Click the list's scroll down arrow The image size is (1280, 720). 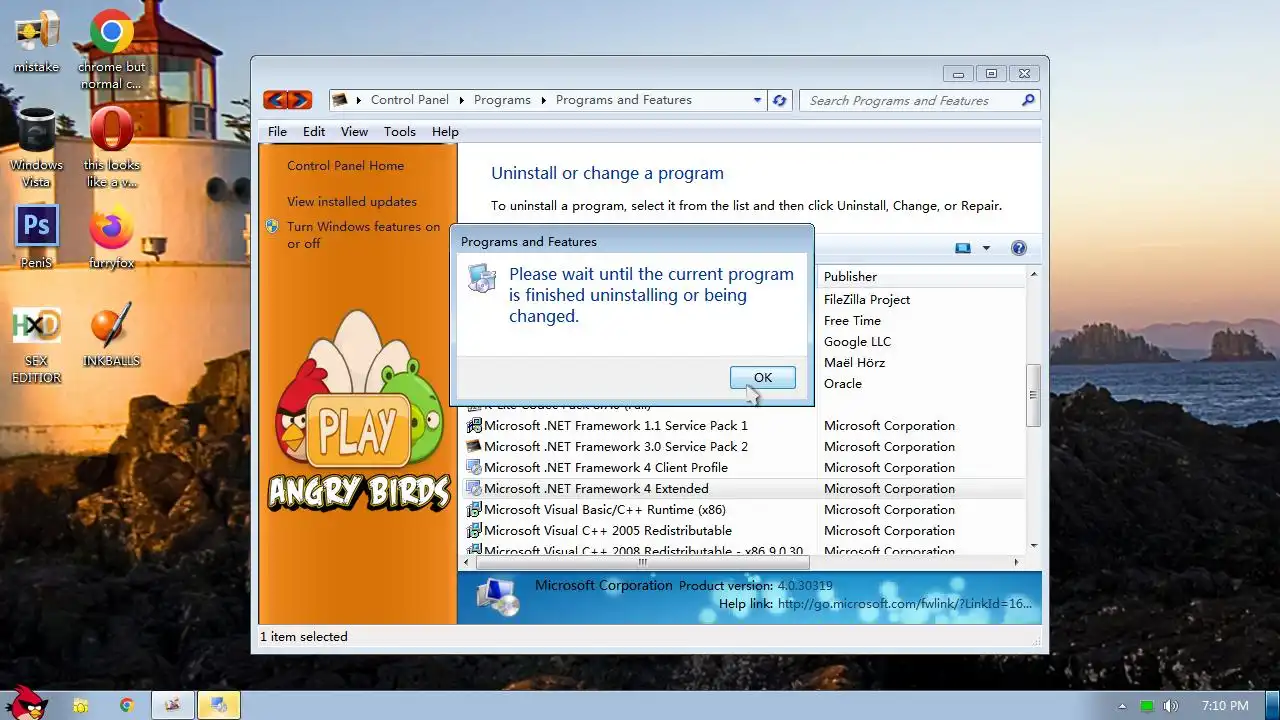coord(1033,546)
